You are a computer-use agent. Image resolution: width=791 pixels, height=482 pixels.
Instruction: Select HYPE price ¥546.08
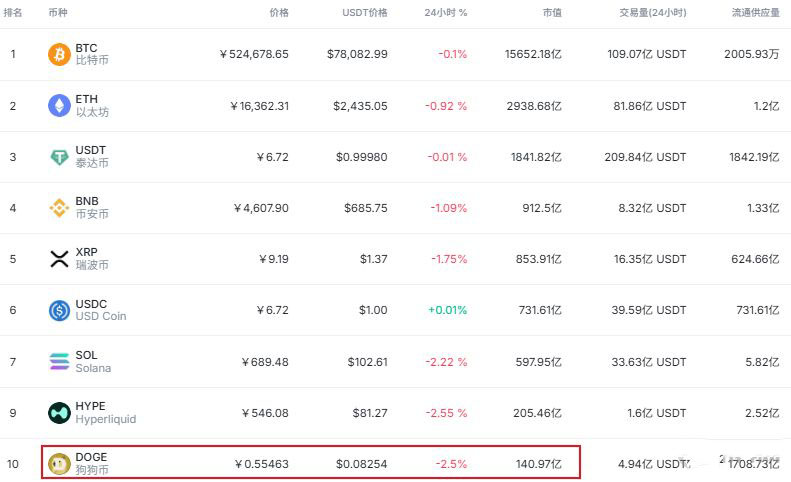pyautogui.click(x=265, y=413)
